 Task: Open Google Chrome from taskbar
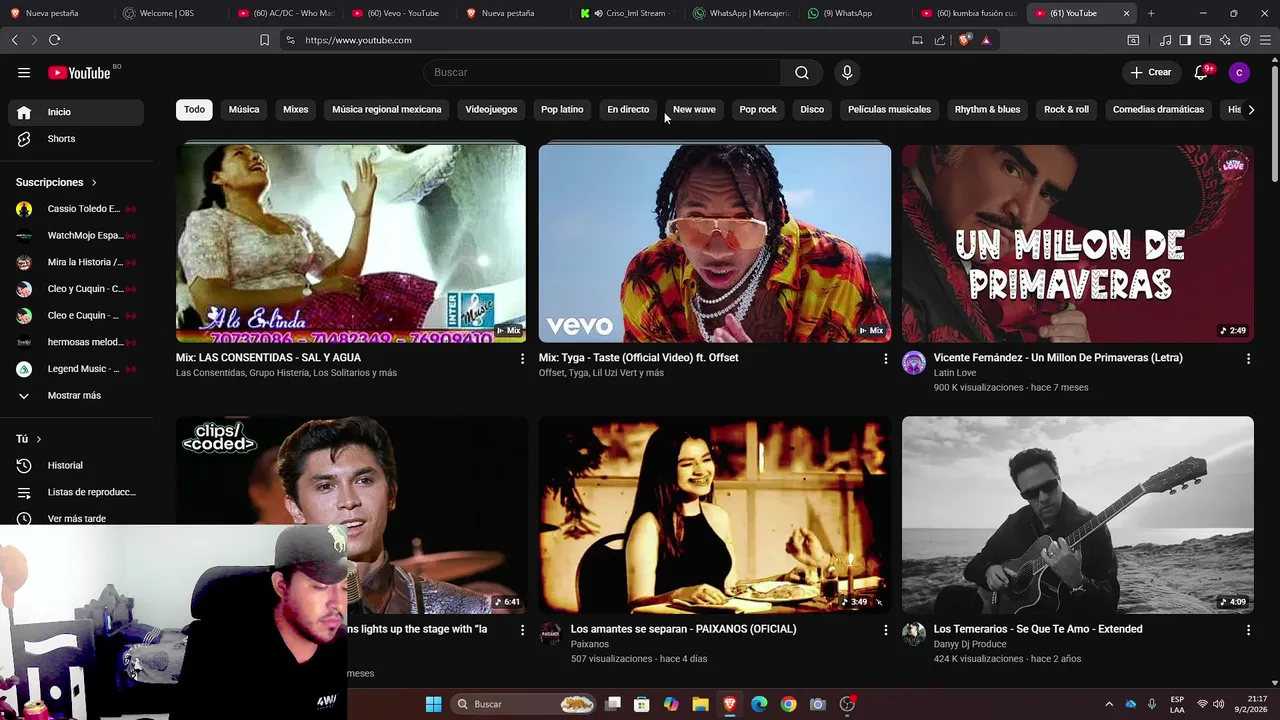coord(788,704)
